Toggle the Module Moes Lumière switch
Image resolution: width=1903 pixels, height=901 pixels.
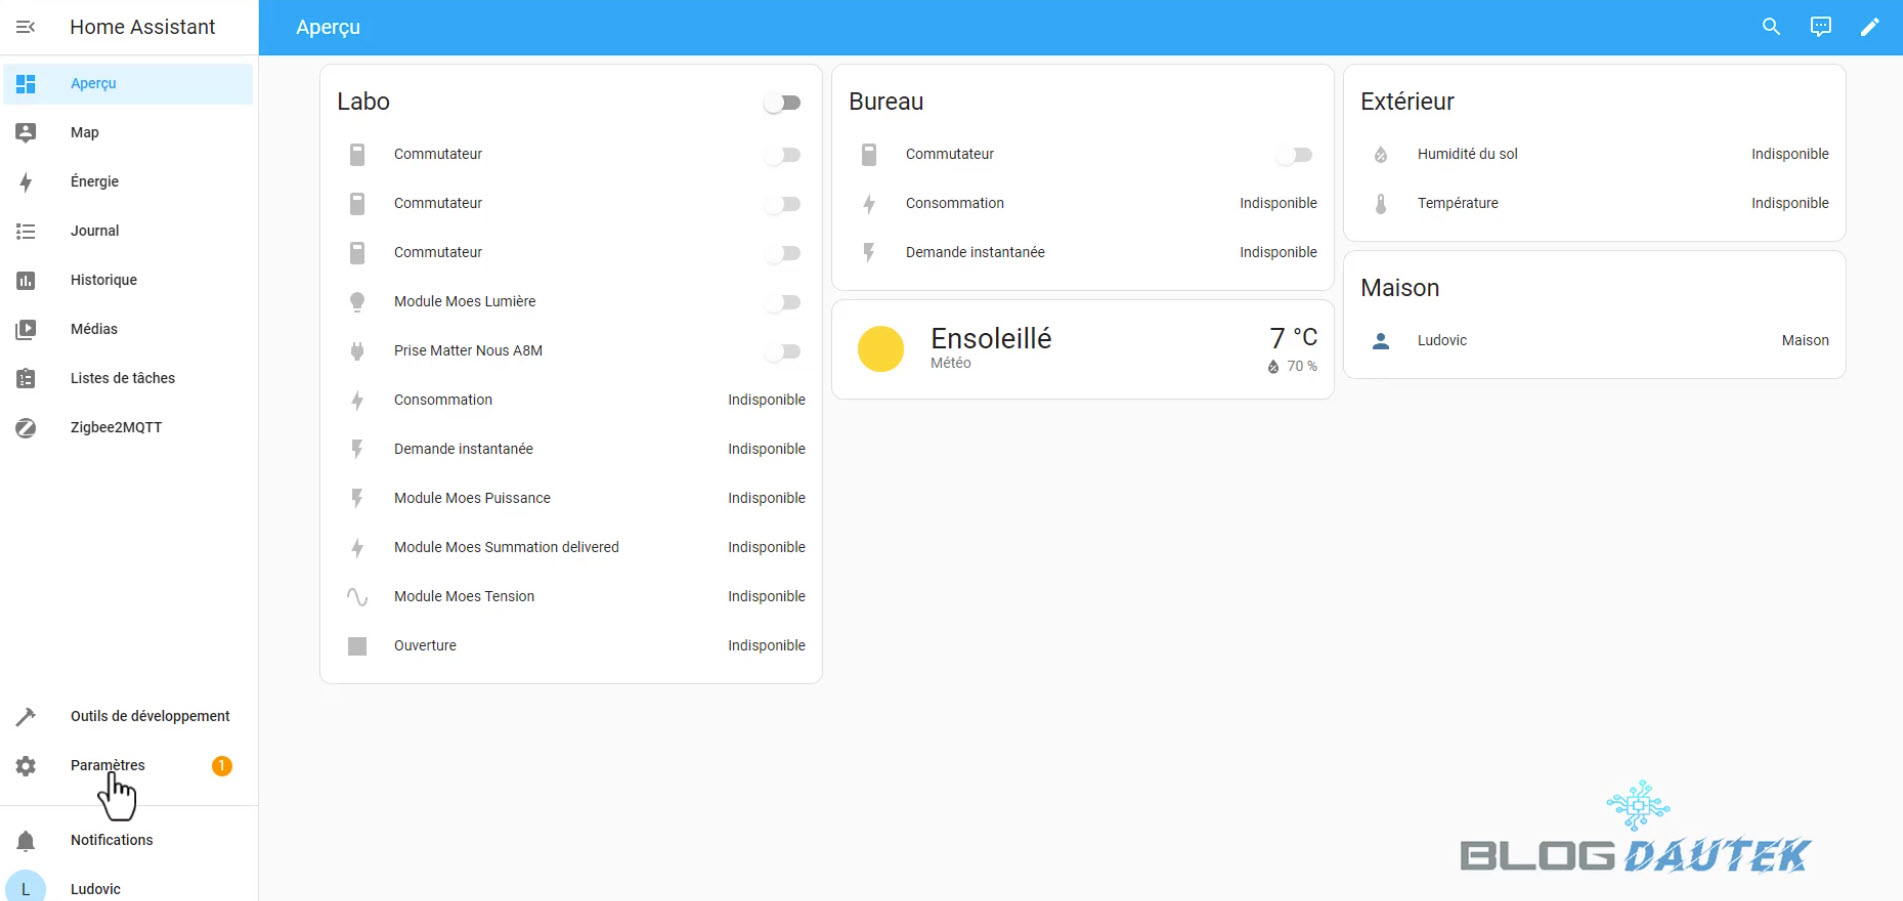(x=783, y=302)
